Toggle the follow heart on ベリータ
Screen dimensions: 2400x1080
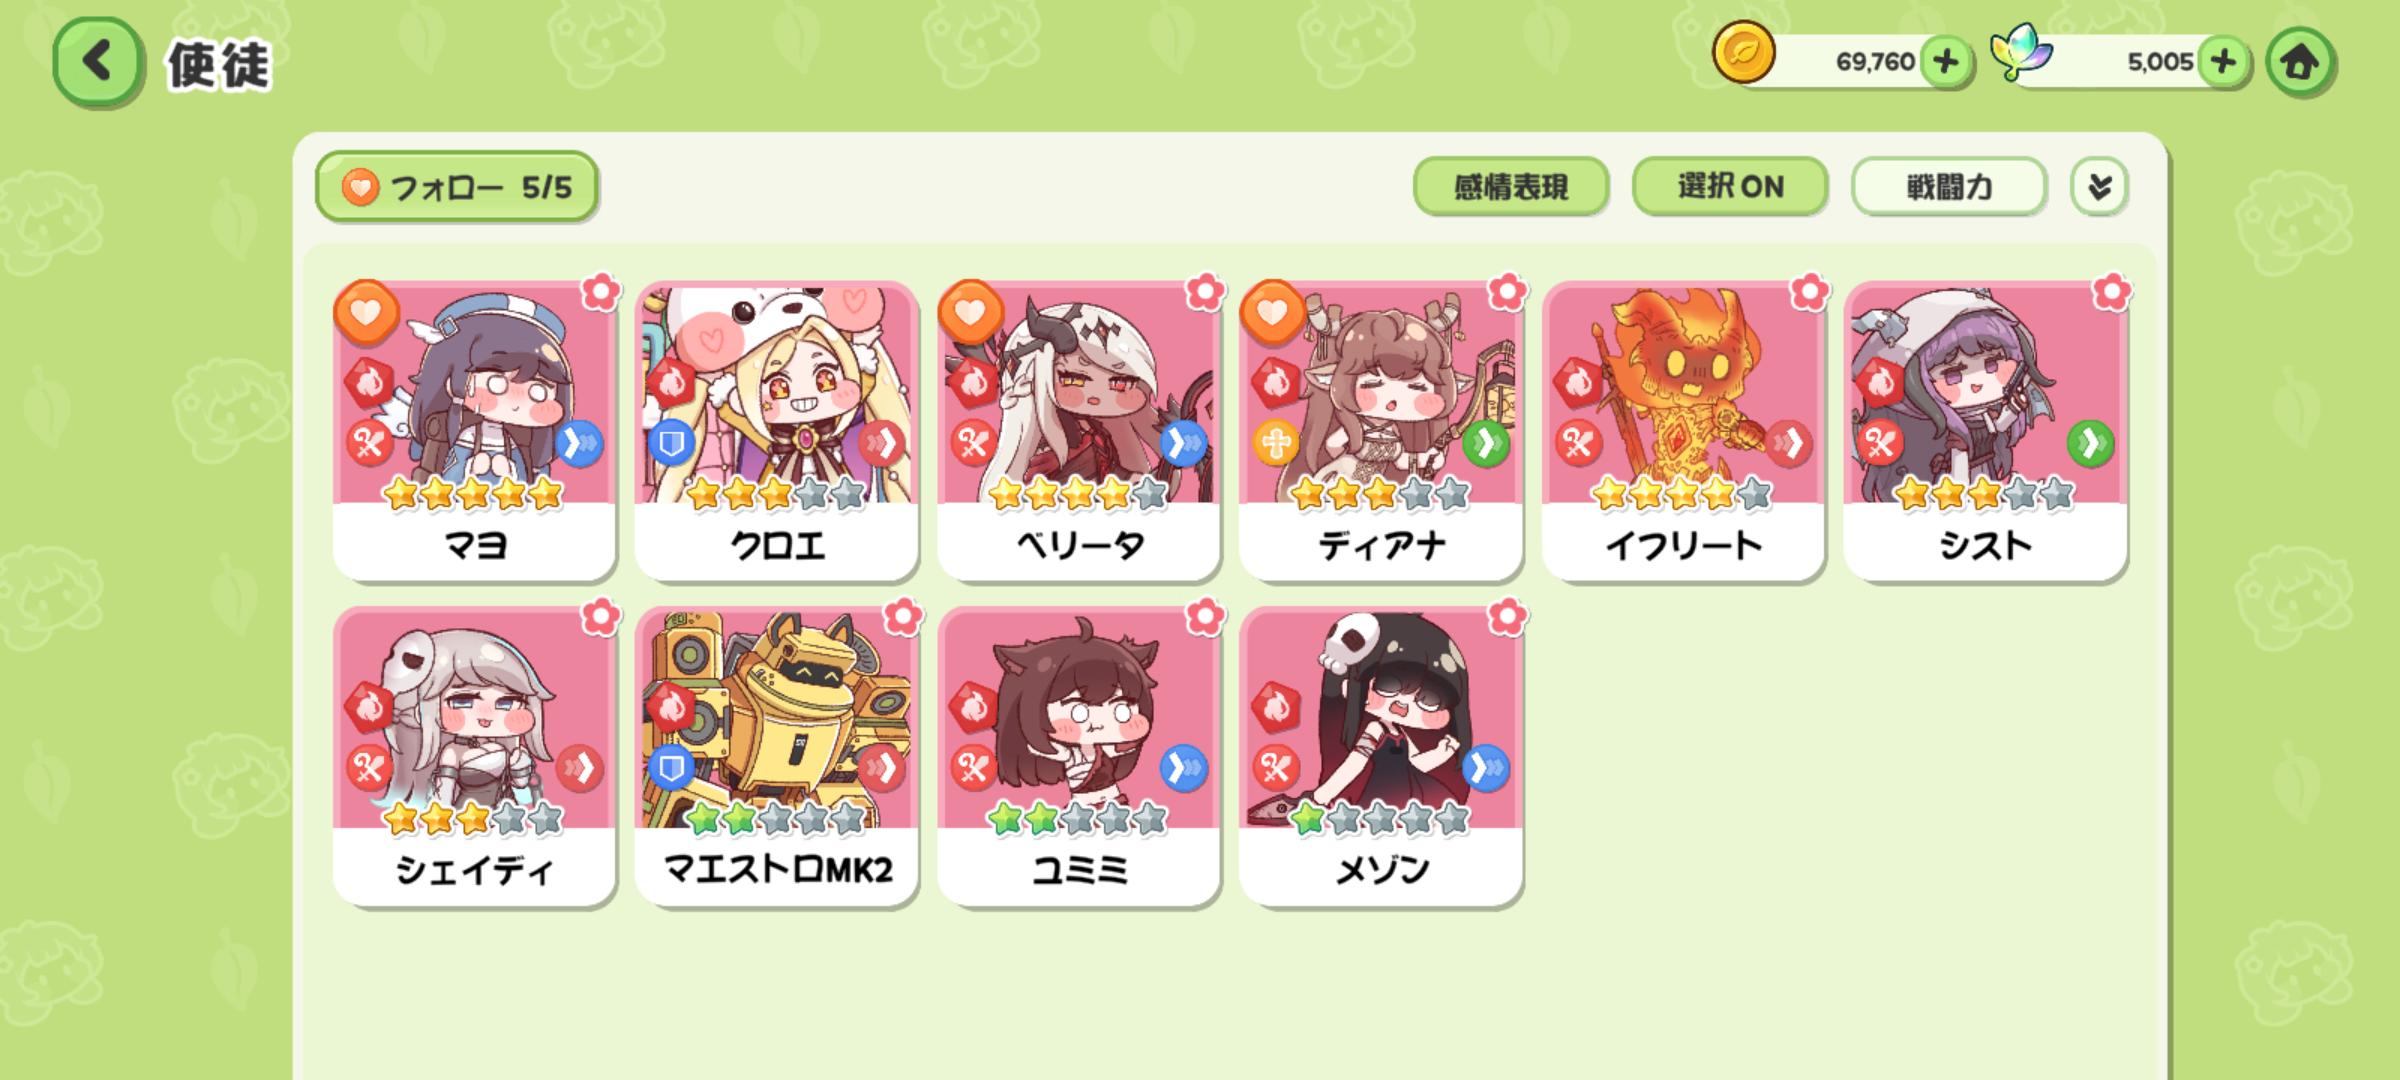970,312
